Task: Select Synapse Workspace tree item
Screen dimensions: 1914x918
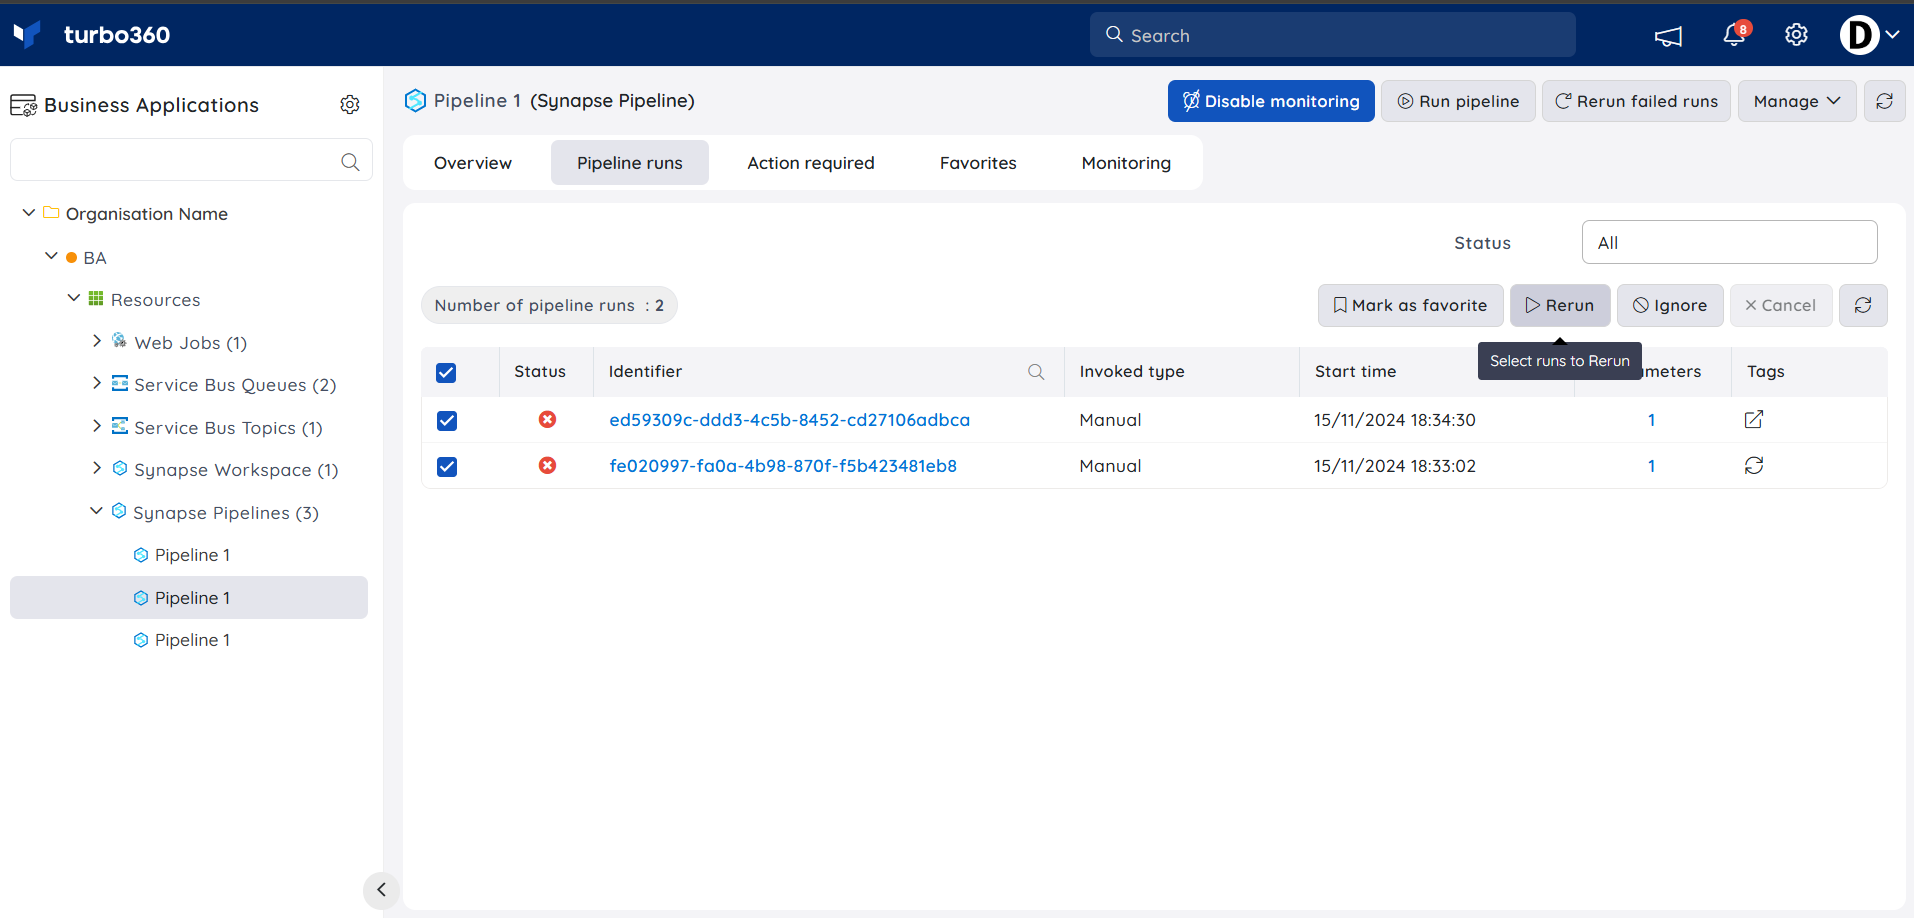Action: pos(236,470)
